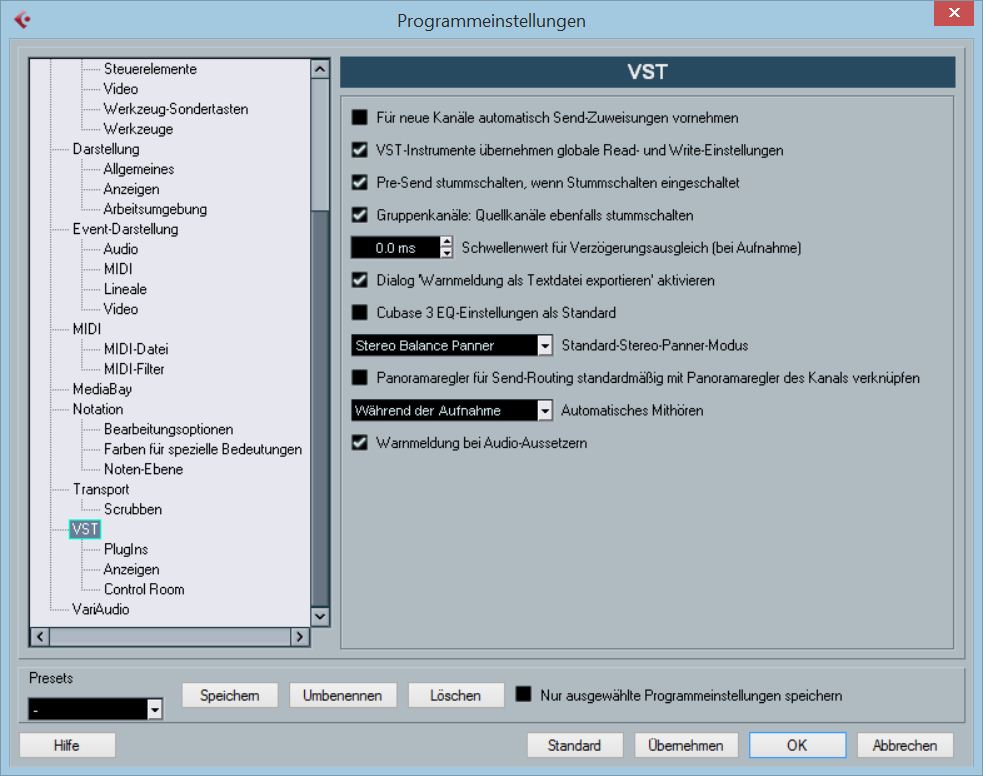Select Video under Event-Darstellung
983x776 pixels.
point(121,309)
